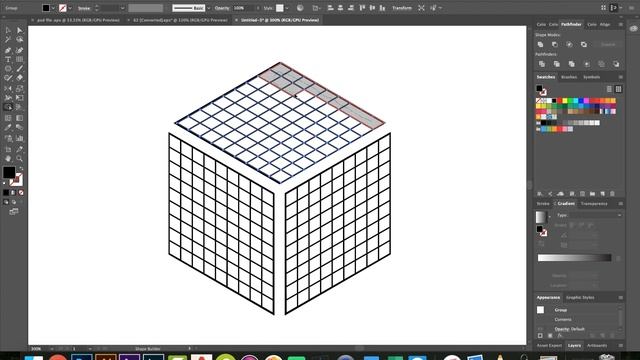Open the Artboards panel tab

597,346
